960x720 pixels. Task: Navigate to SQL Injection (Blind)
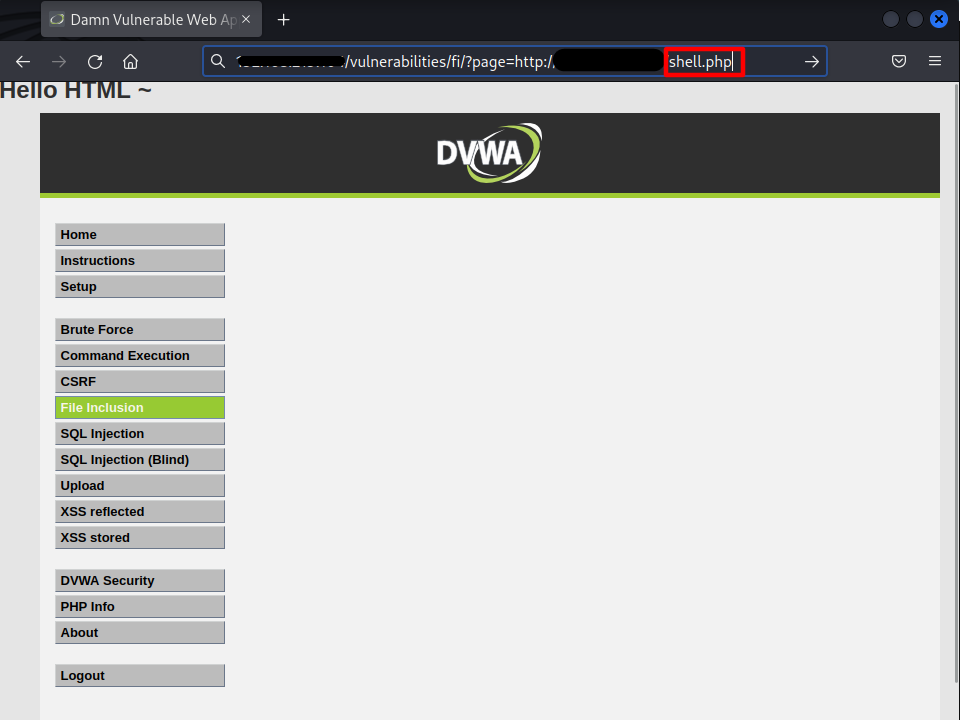coord(139,460)
